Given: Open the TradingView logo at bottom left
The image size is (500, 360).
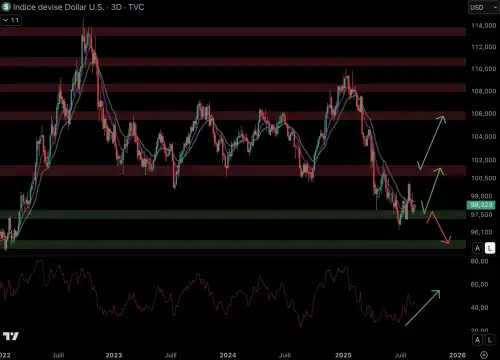Looking at the screenshot, I should (x=11, y=336).
